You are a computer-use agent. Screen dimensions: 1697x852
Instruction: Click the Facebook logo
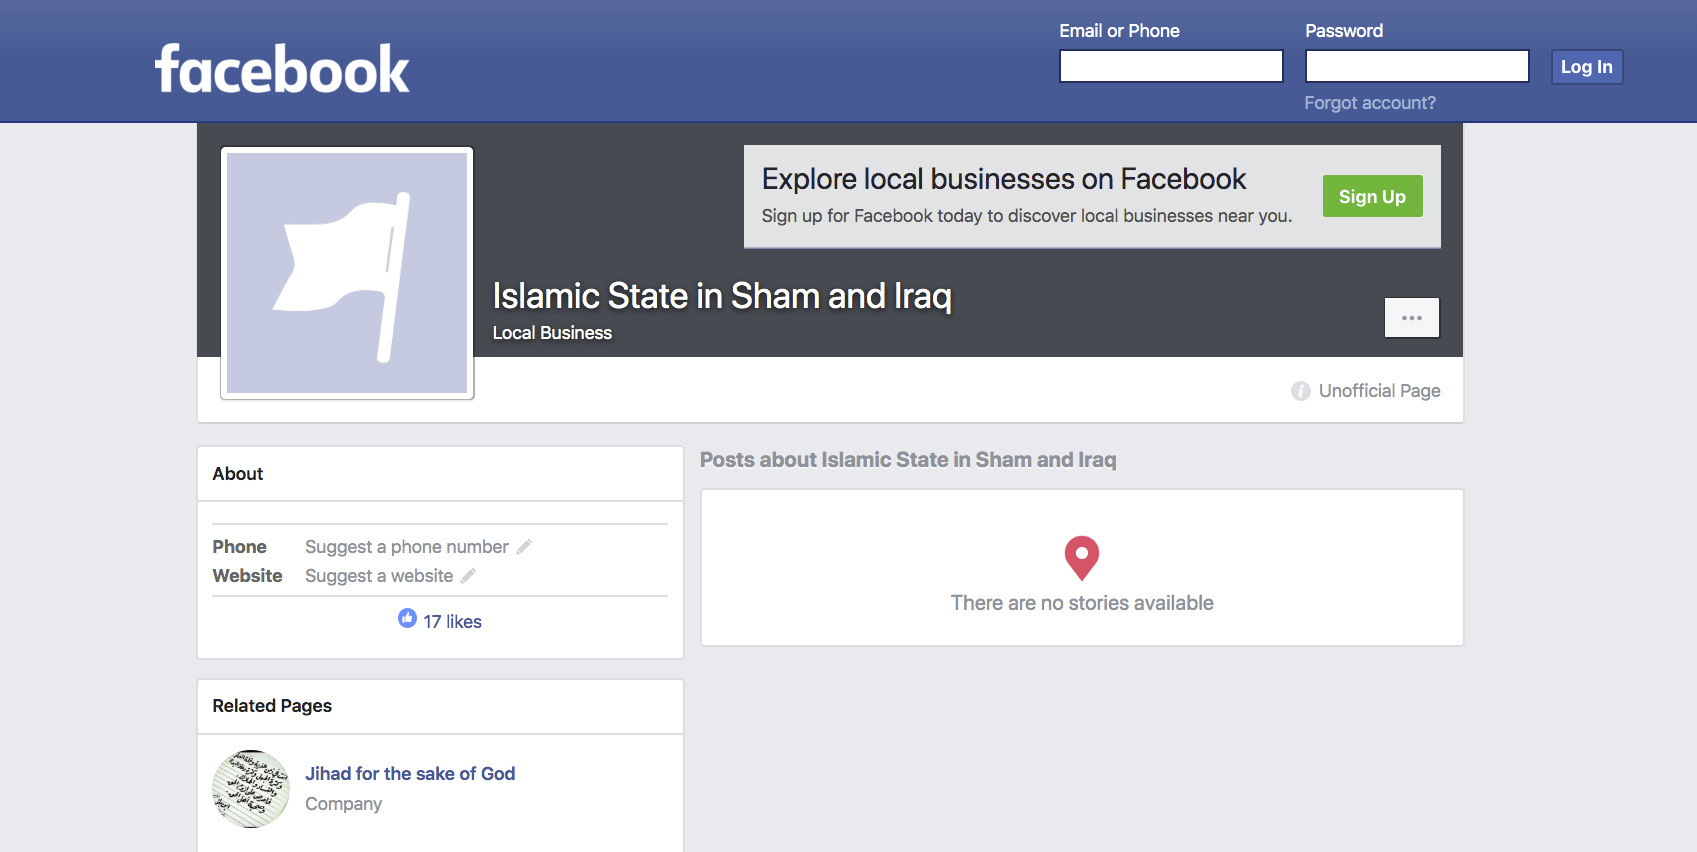tap(282, 69)
